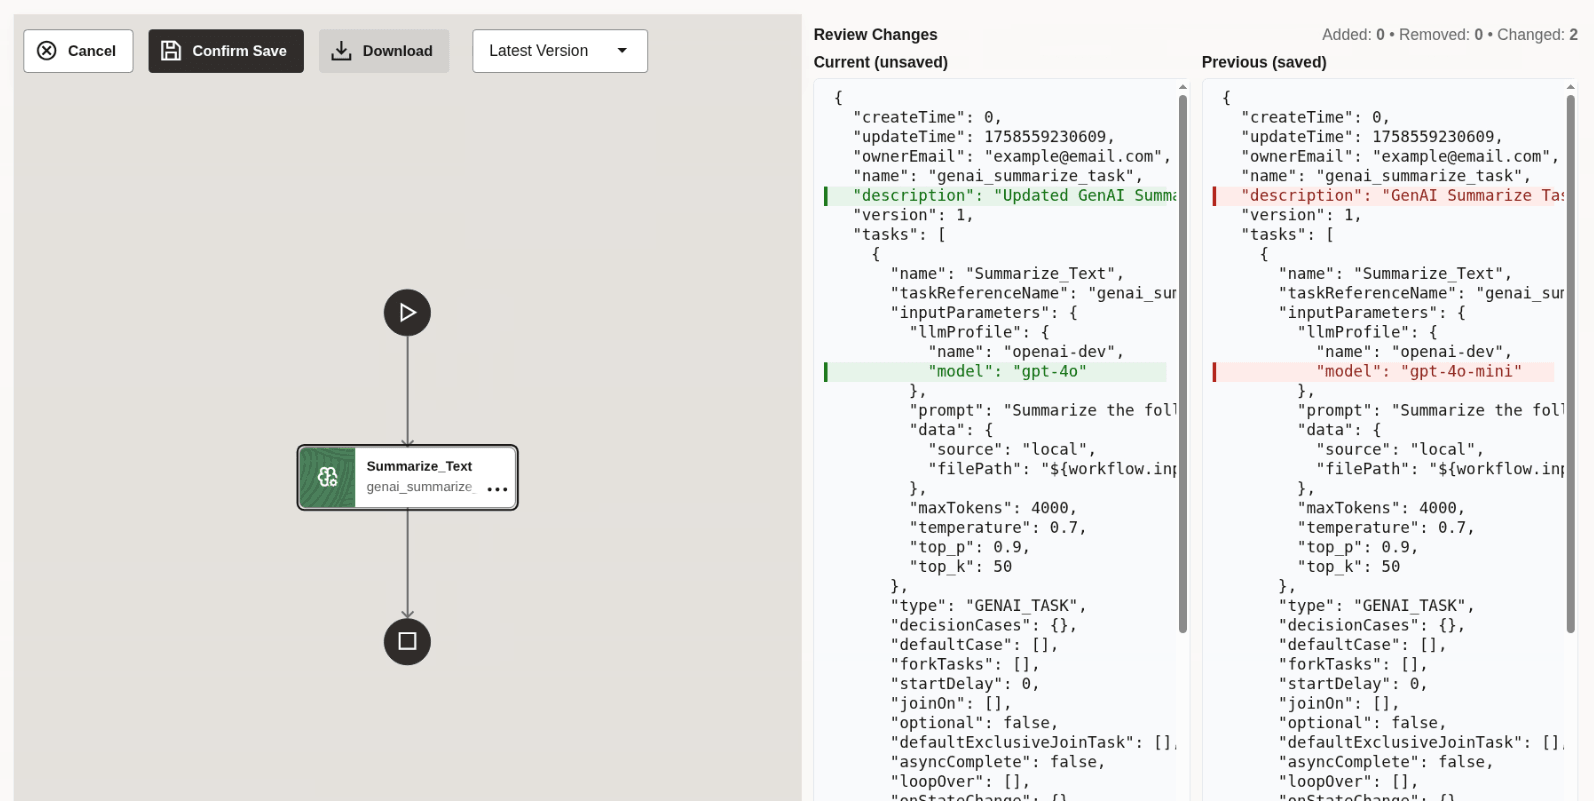Click "type": "GENAI_TASK" in Current pane
Viewport: 1594px width, 801px height.
point(988,606)
